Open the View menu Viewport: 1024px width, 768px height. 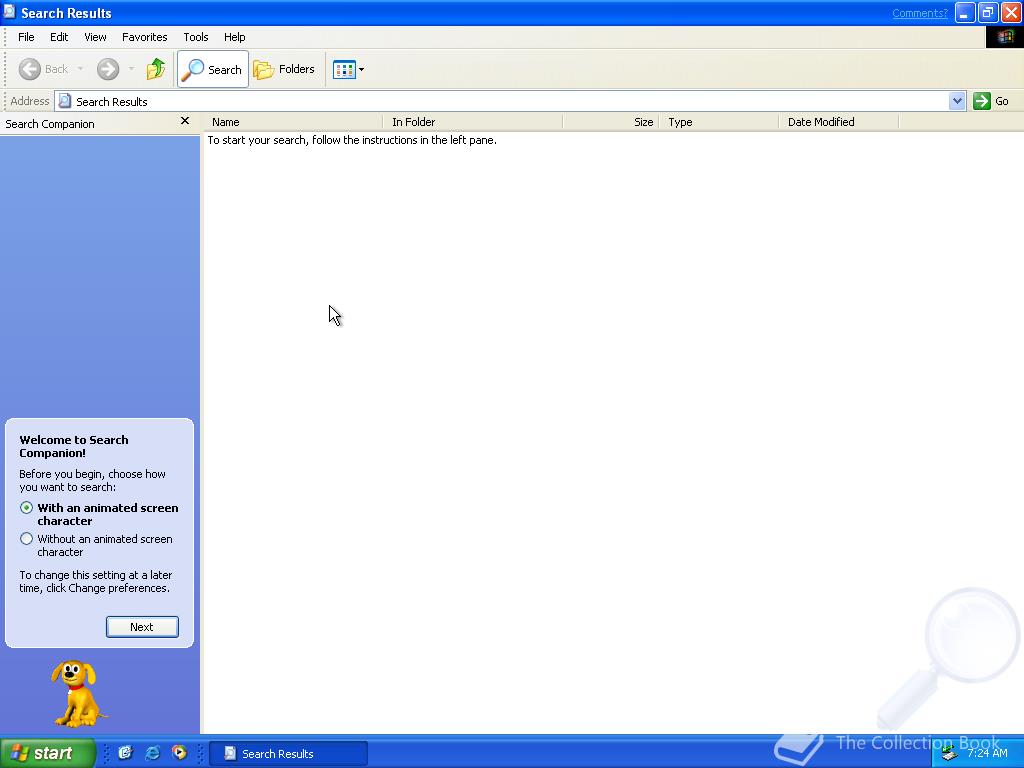95,37
